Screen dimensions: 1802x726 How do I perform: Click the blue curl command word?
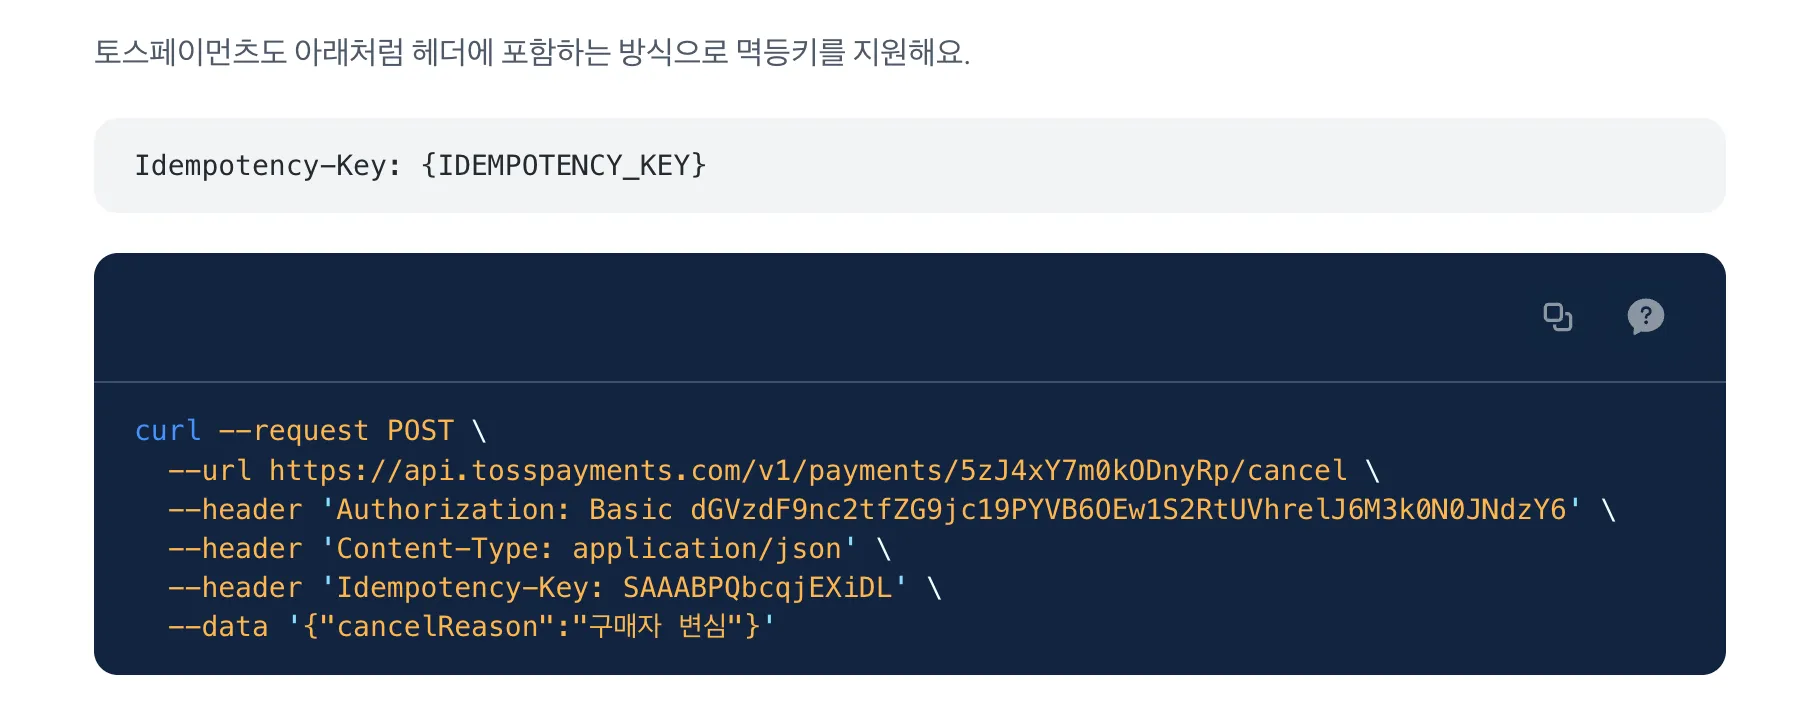168,430
